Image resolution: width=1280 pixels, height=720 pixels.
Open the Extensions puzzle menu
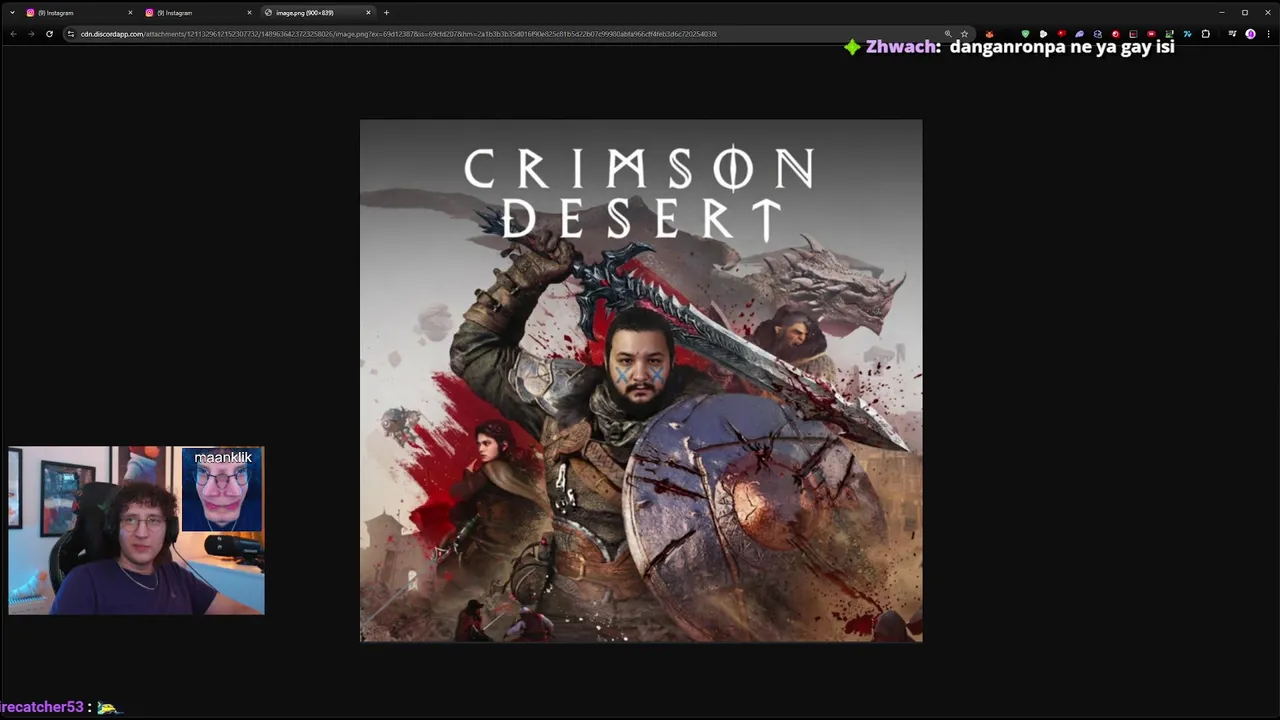click(1206, 34)
